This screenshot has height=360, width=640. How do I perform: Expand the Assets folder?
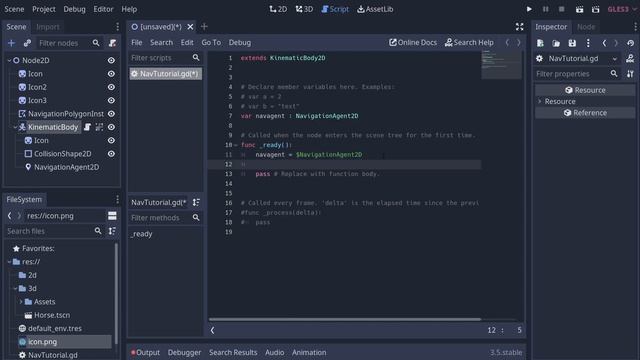pos(21,302)
